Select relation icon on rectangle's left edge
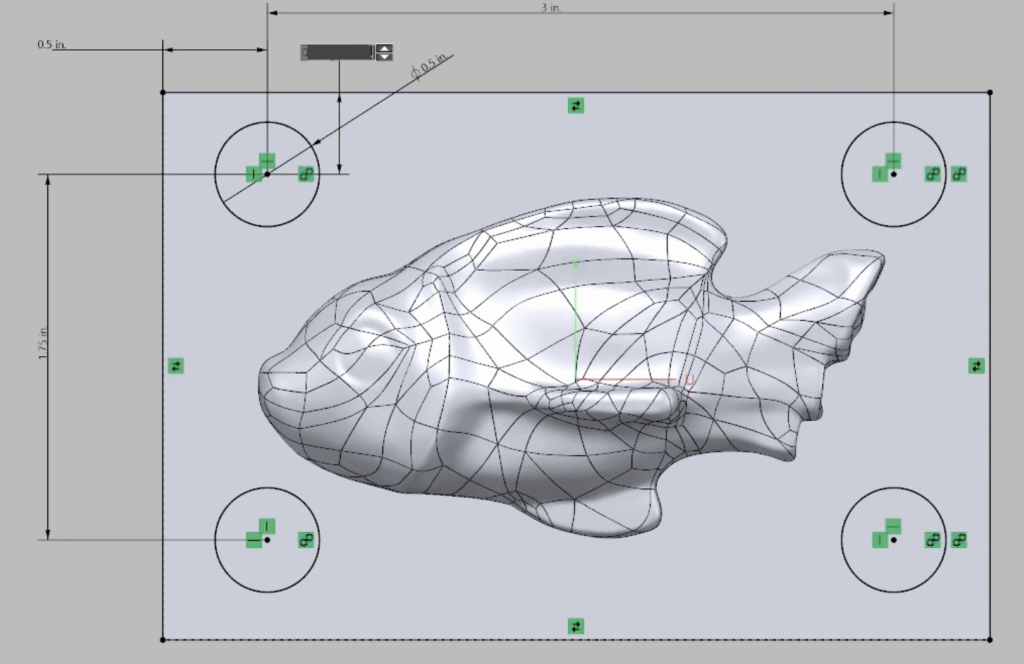The width and height of the screenshot is (1024, 664). 176,366
